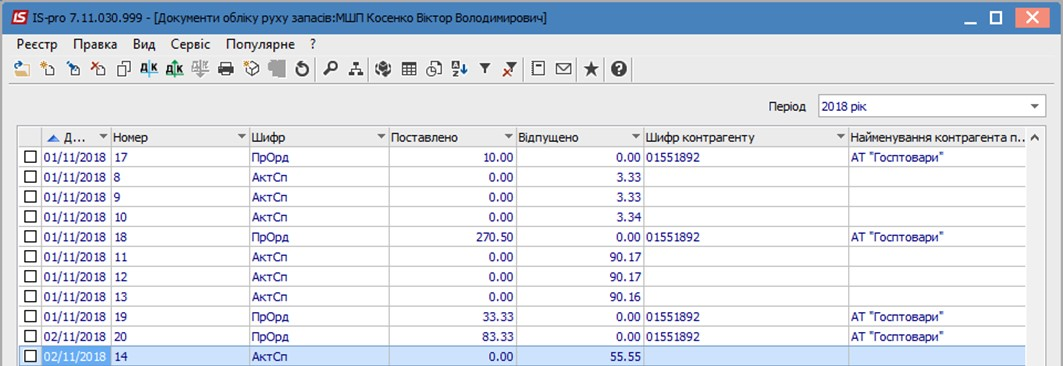Sort by Найменування контрагента column header
This screenshot has width=1063, height=366.
(938, 138)
